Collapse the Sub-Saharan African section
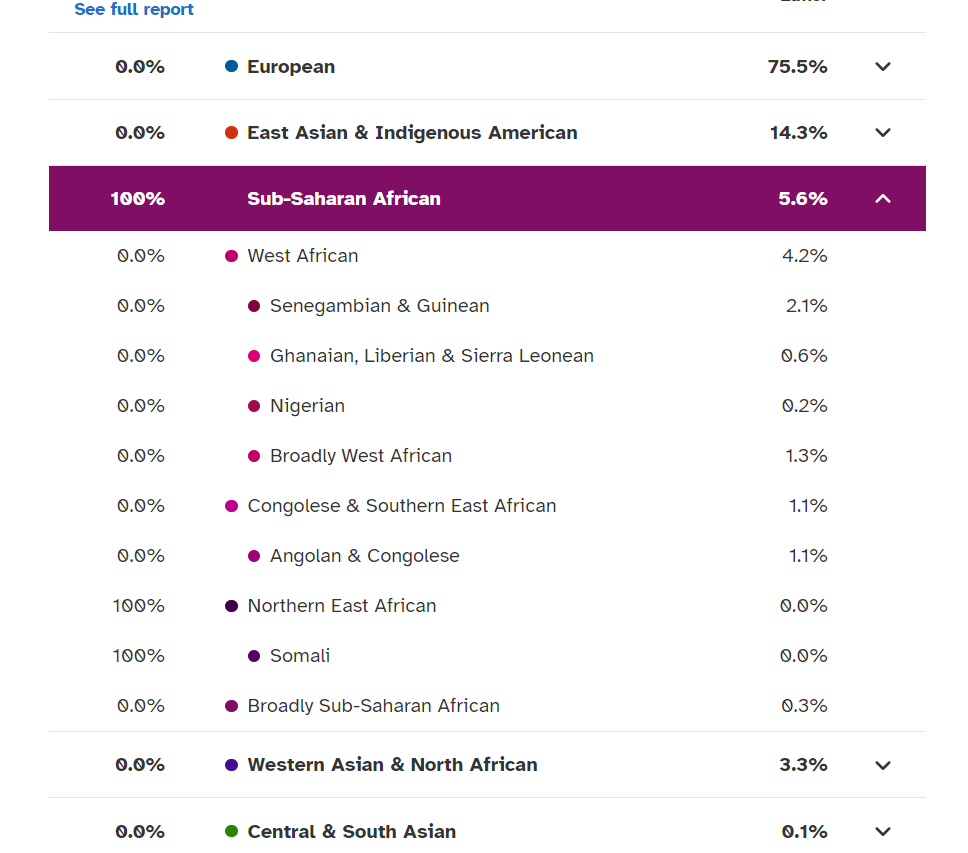 pos(882,199)
